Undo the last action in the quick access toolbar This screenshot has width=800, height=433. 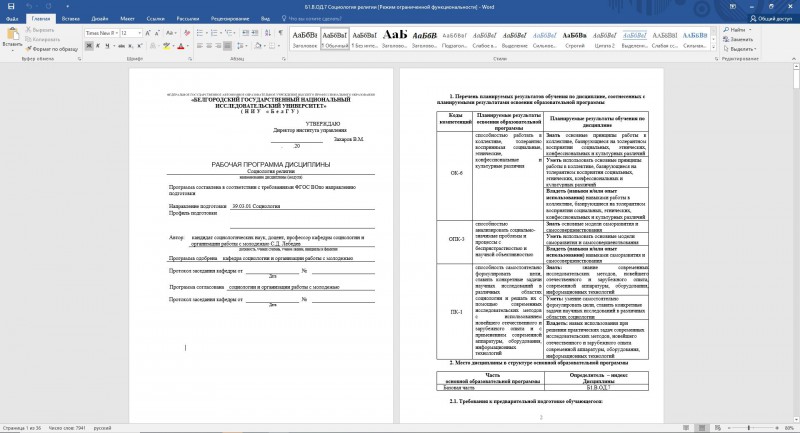29,7
